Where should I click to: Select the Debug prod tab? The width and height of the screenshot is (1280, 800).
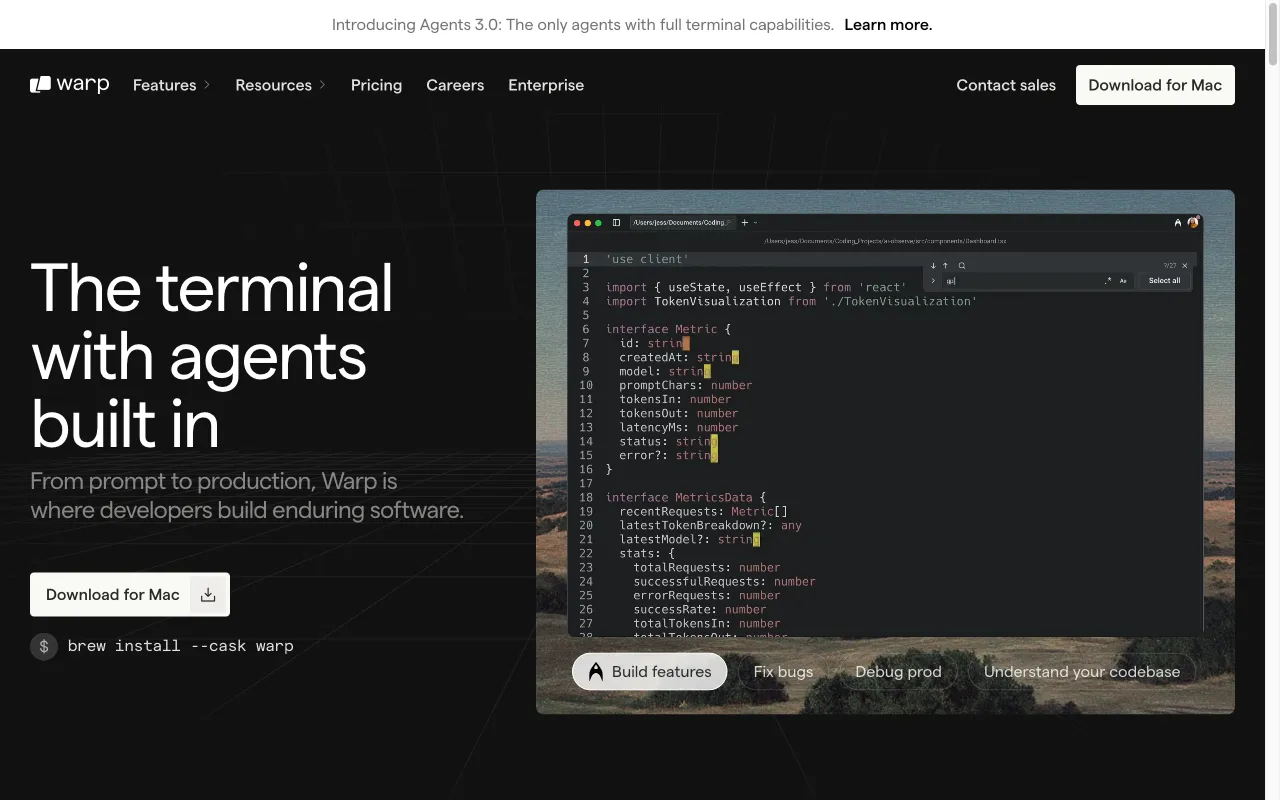(898, 672)
